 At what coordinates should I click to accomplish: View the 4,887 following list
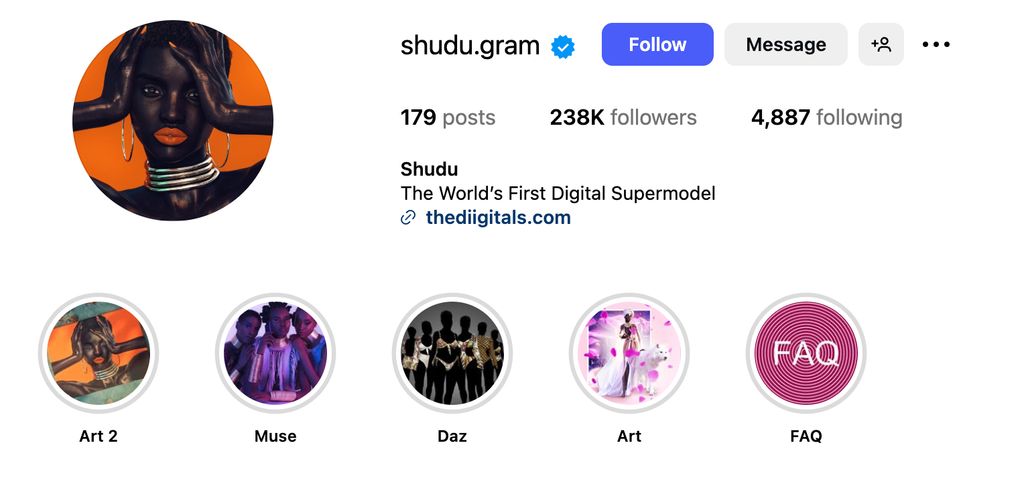coord(826,118)
